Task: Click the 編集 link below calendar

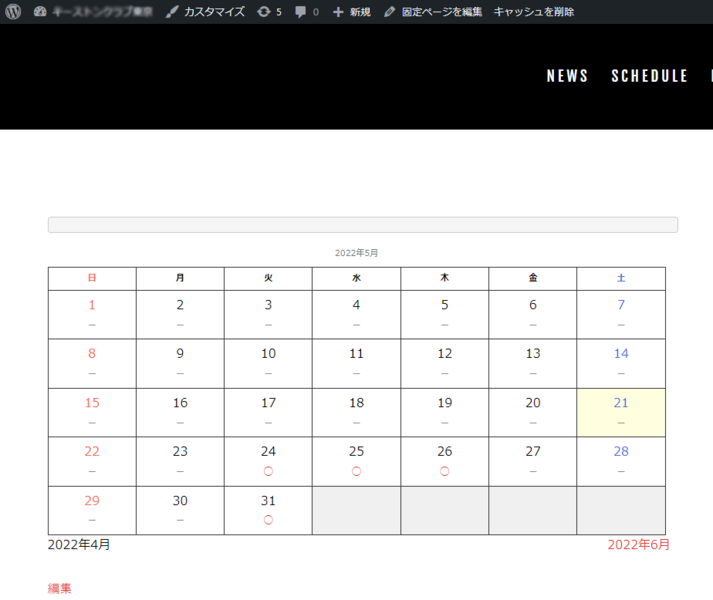Action: pyautogui.click(x=60, y=588)
